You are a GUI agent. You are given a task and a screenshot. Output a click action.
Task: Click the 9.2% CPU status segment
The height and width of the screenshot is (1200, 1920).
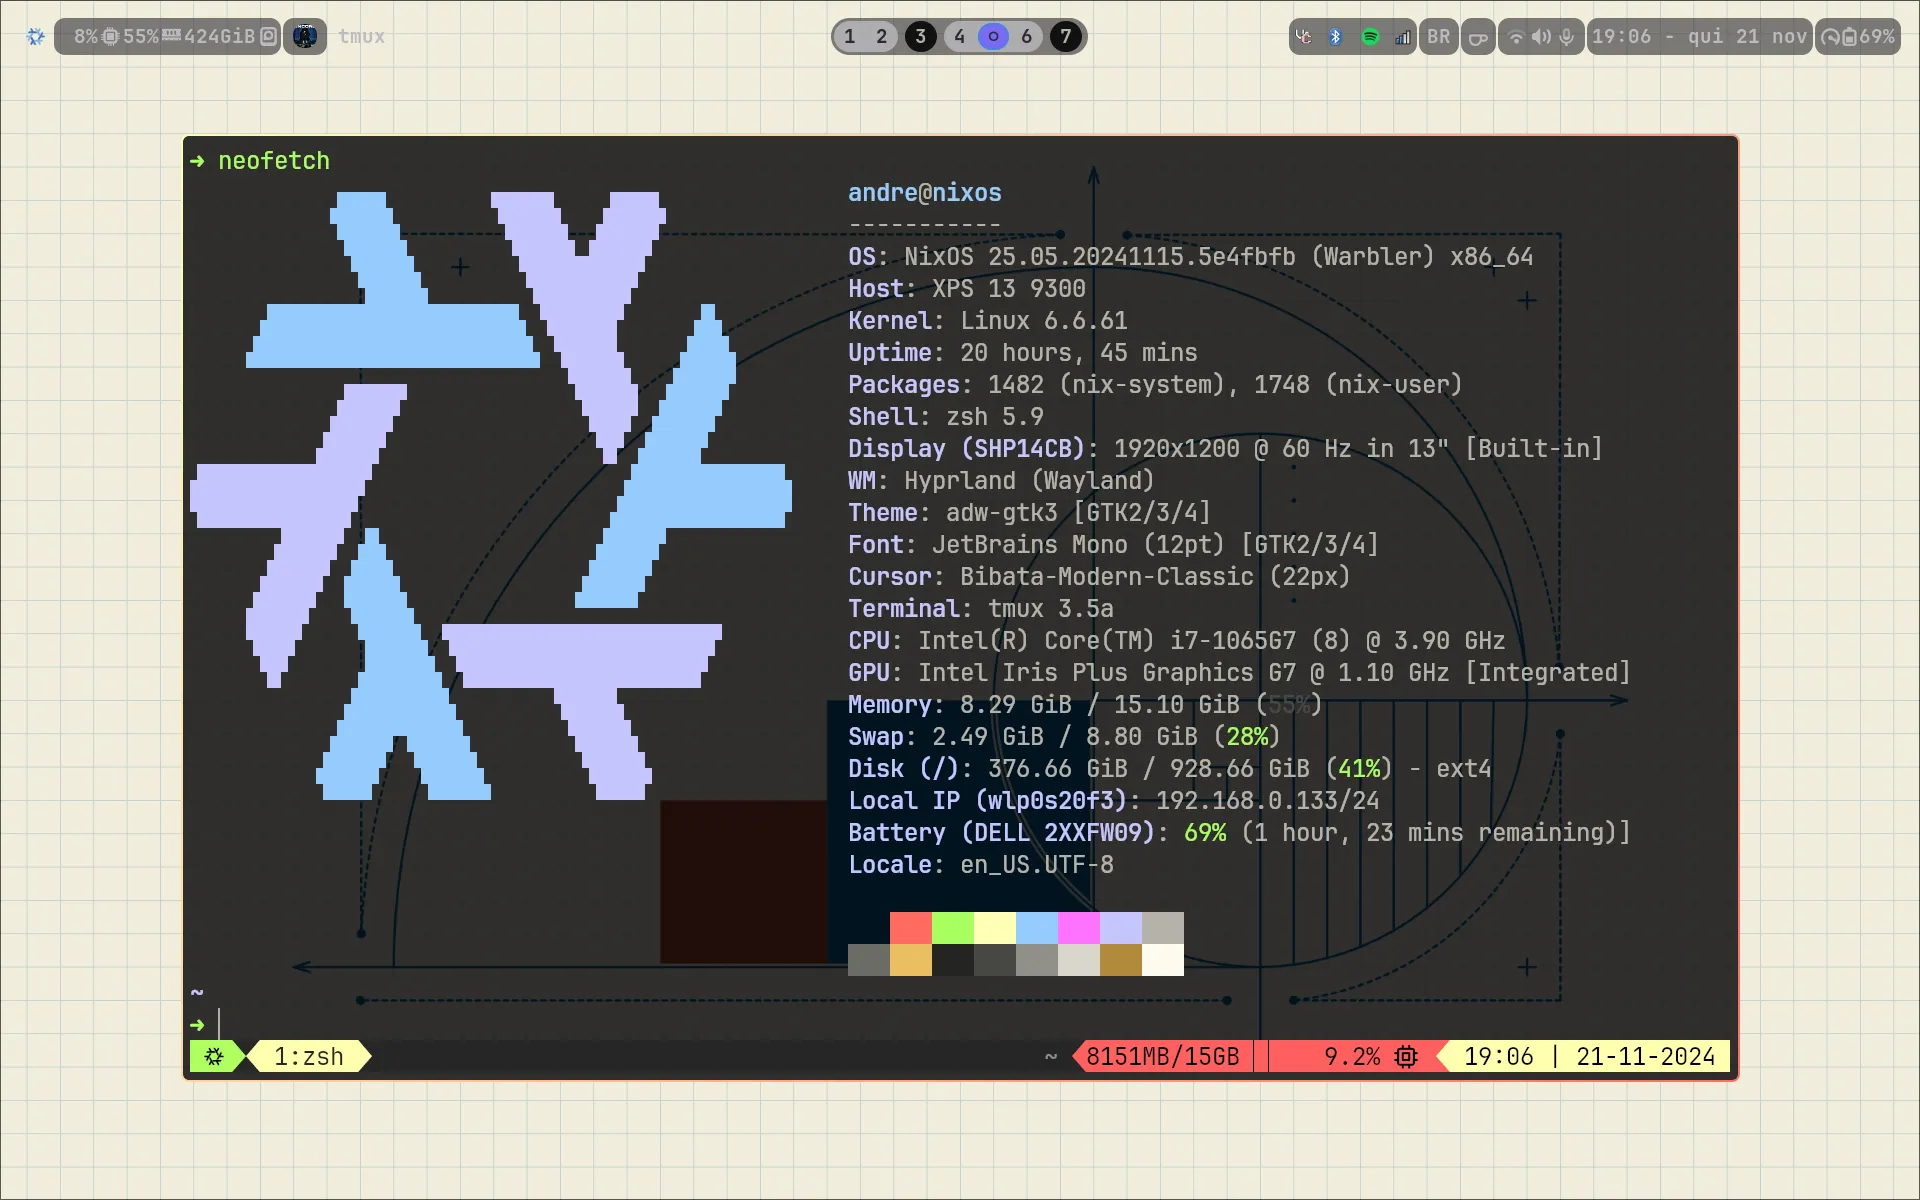coord(1352,1056)
